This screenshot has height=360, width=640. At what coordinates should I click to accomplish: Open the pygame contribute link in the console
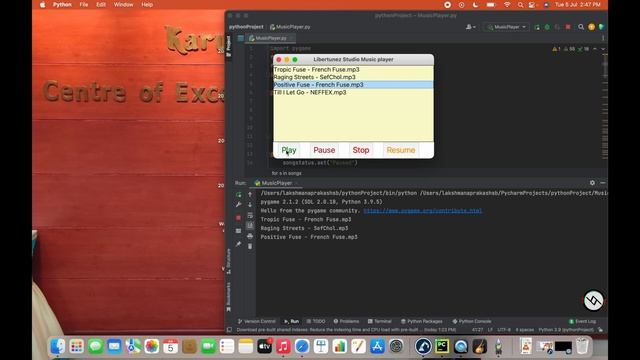422,211
